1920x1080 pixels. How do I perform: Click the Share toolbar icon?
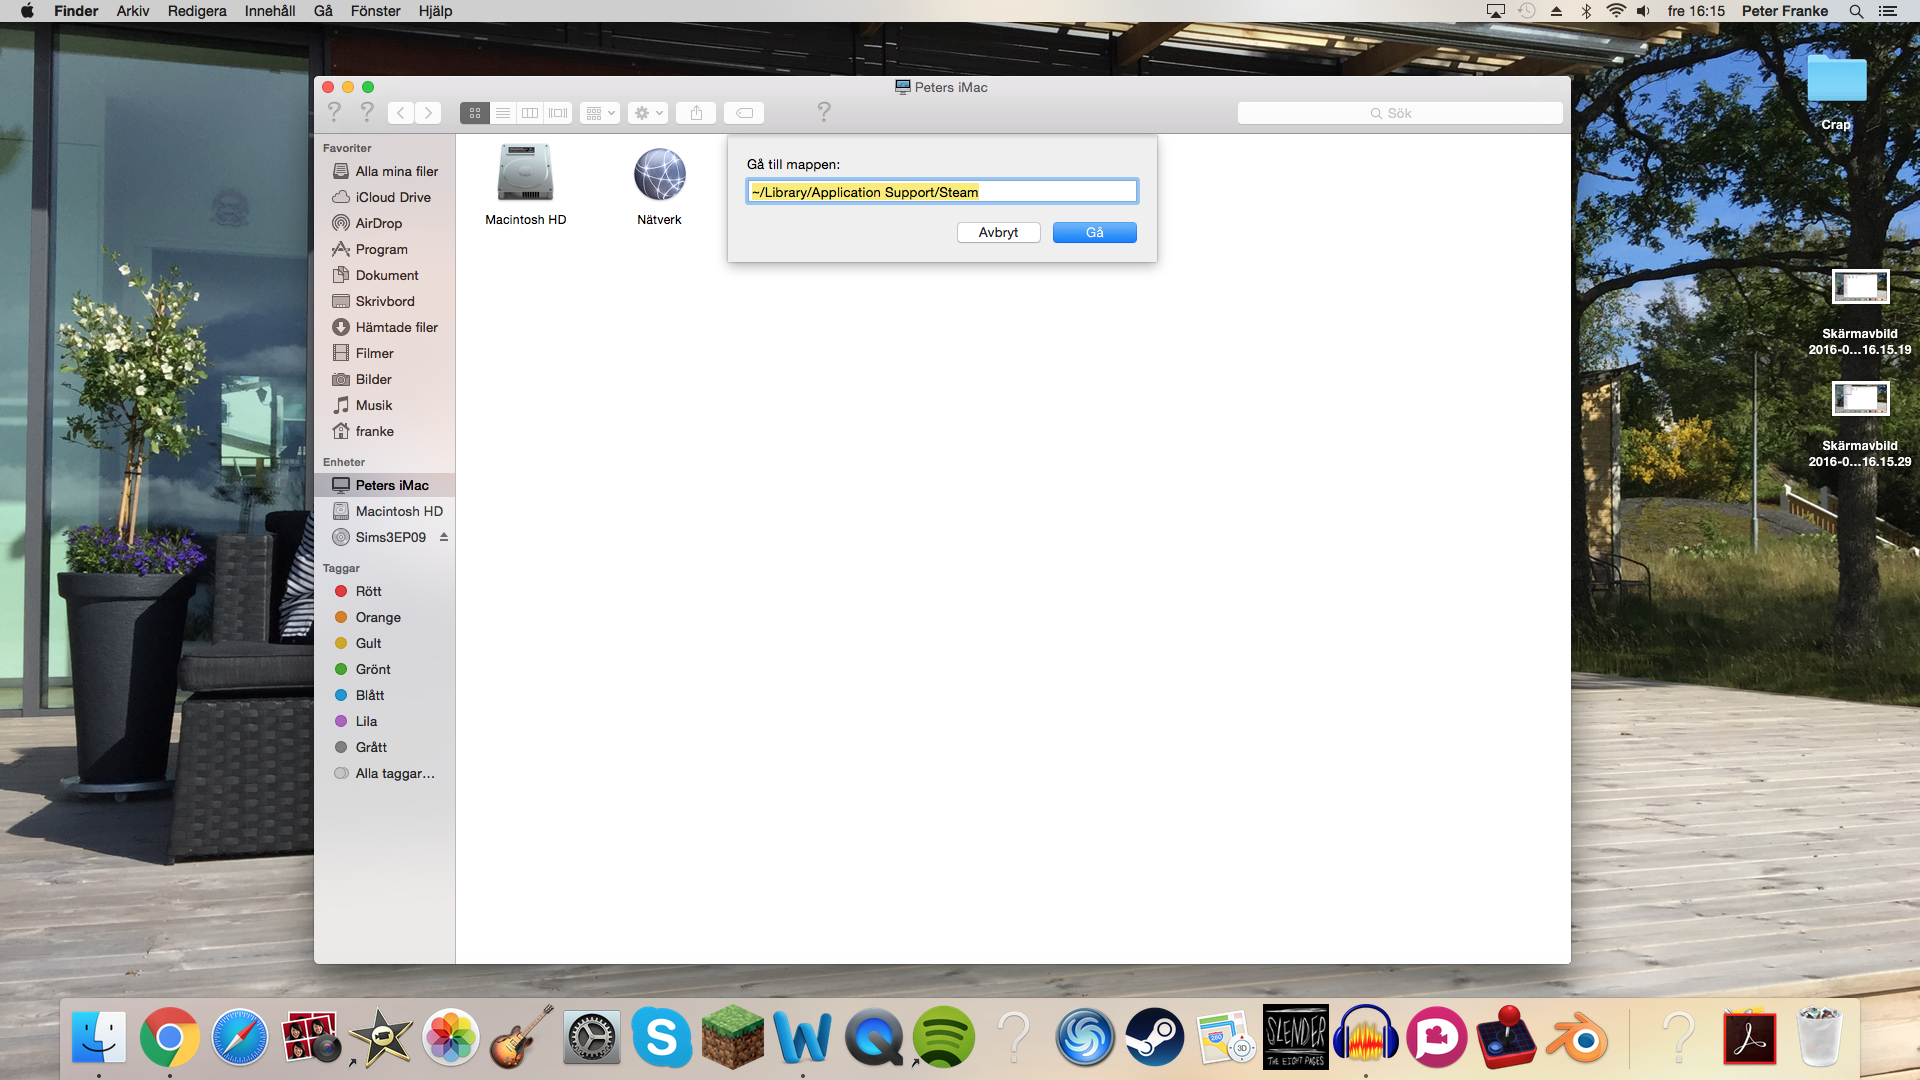coord(696,113)
